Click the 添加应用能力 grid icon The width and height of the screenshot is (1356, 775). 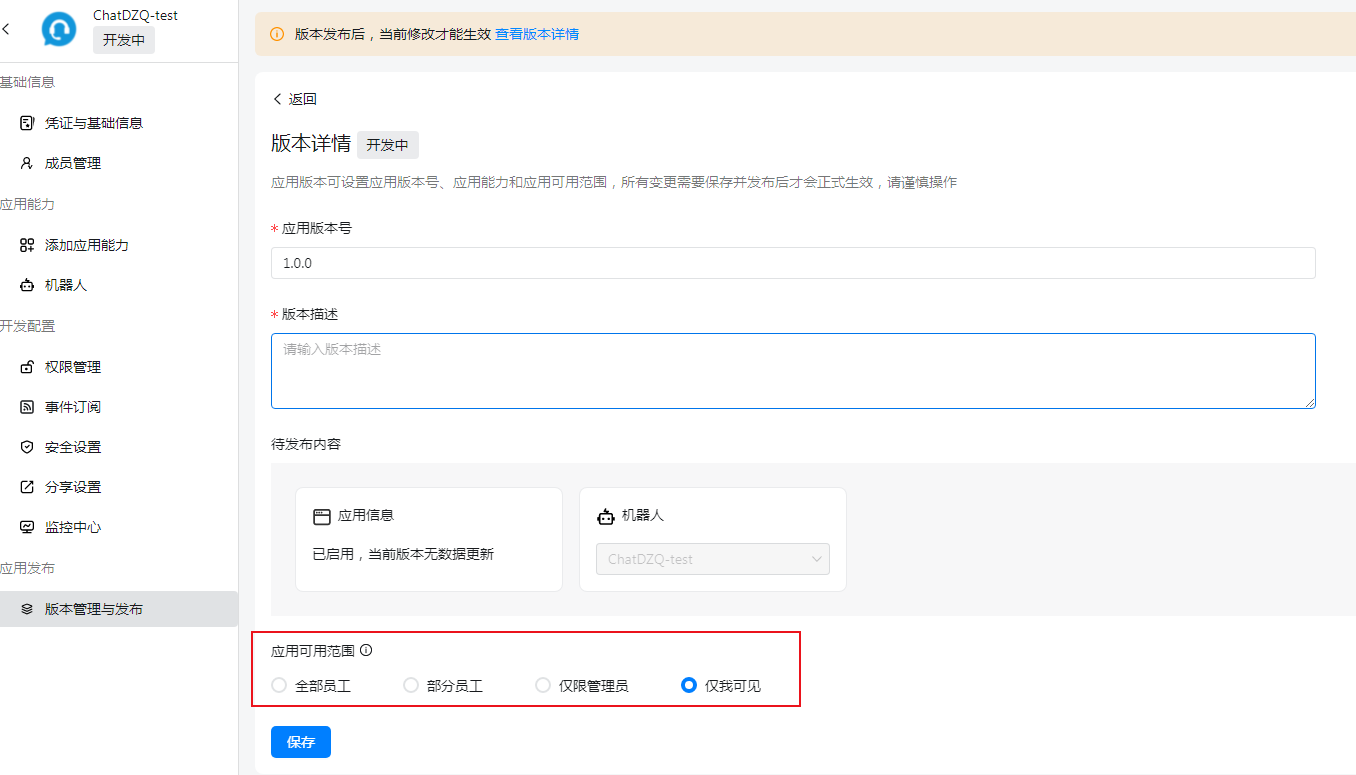tap(27, 245)
